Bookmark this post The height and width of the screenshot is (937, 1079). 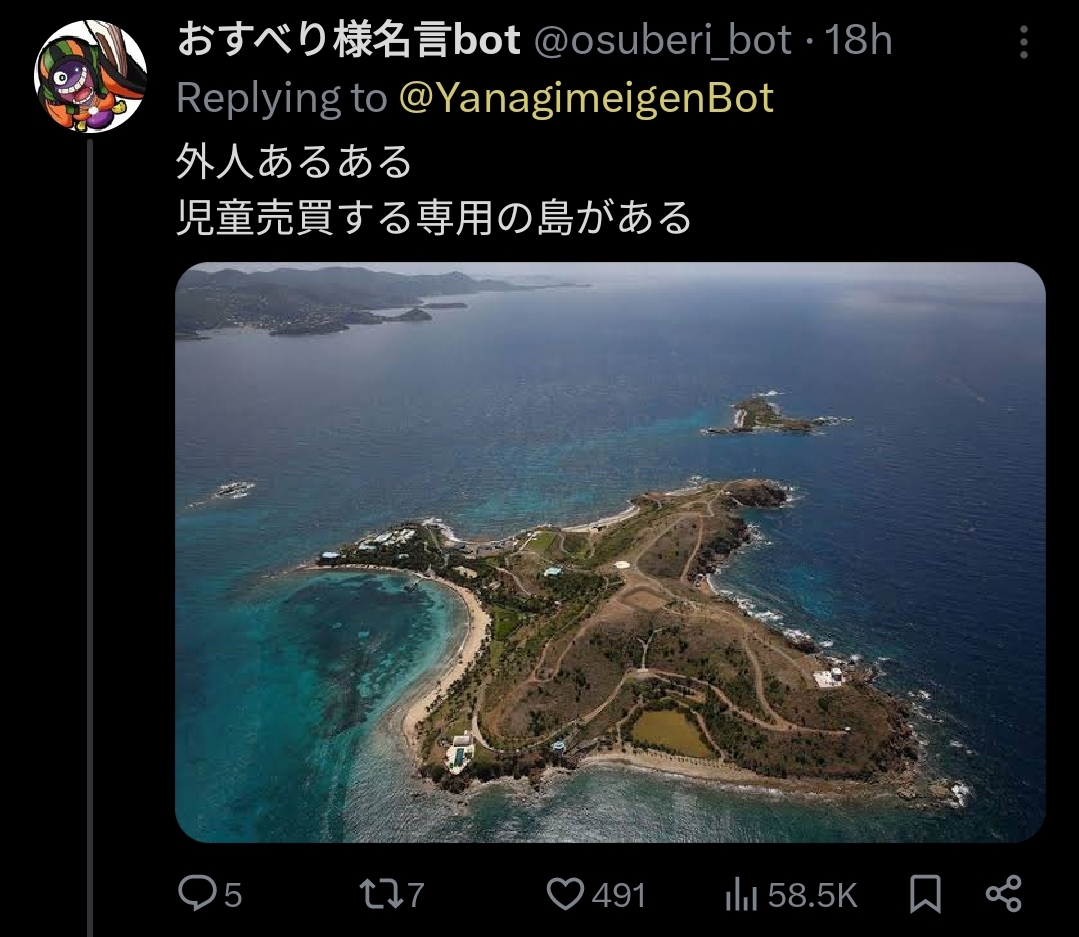click(925, 894)
